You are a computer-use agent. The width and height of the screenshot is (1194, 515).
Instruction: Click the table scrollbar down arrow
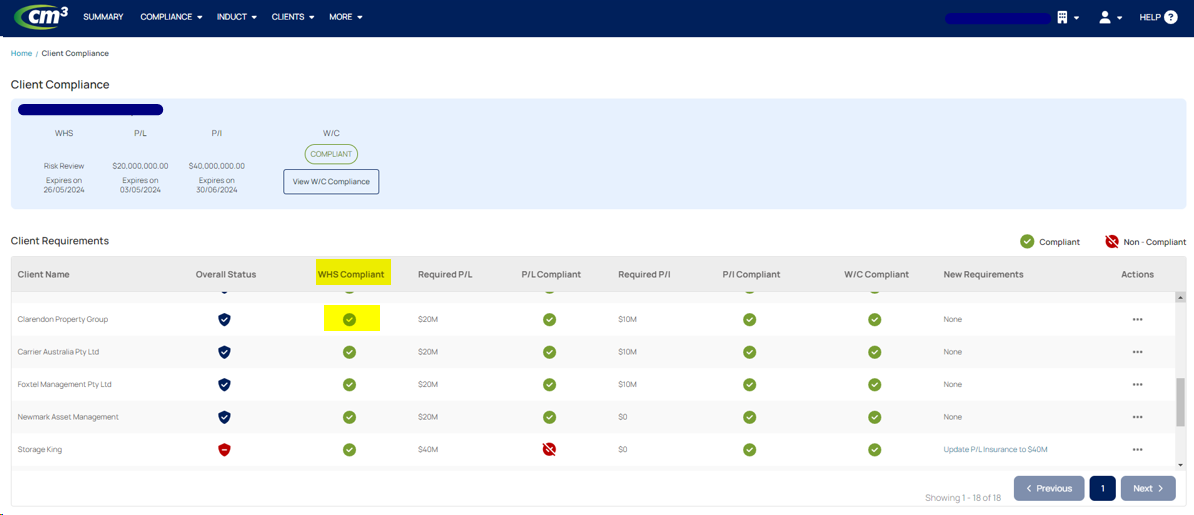pyautogui.click(x=1181, y=464)
